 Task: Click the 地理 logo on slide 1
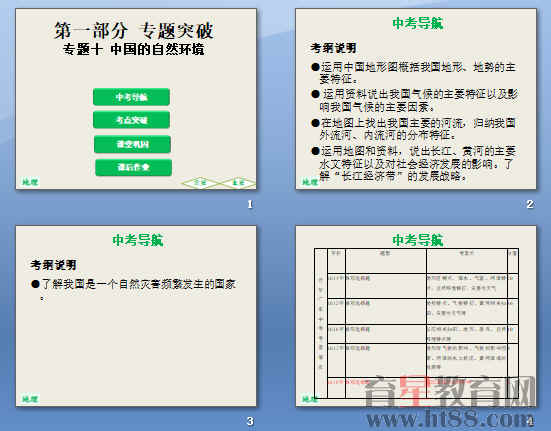30,182
